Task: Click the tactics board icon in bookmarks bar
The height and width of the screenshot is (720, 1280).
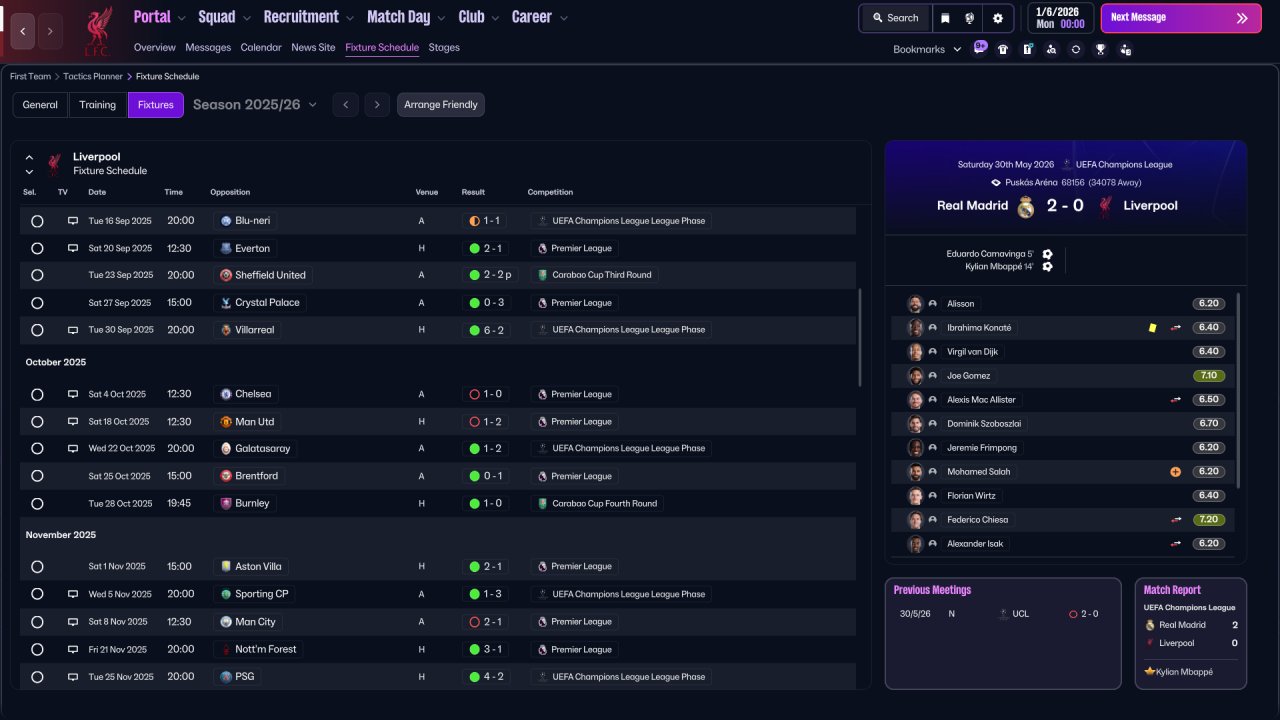Action: [x=1027, y=49]
